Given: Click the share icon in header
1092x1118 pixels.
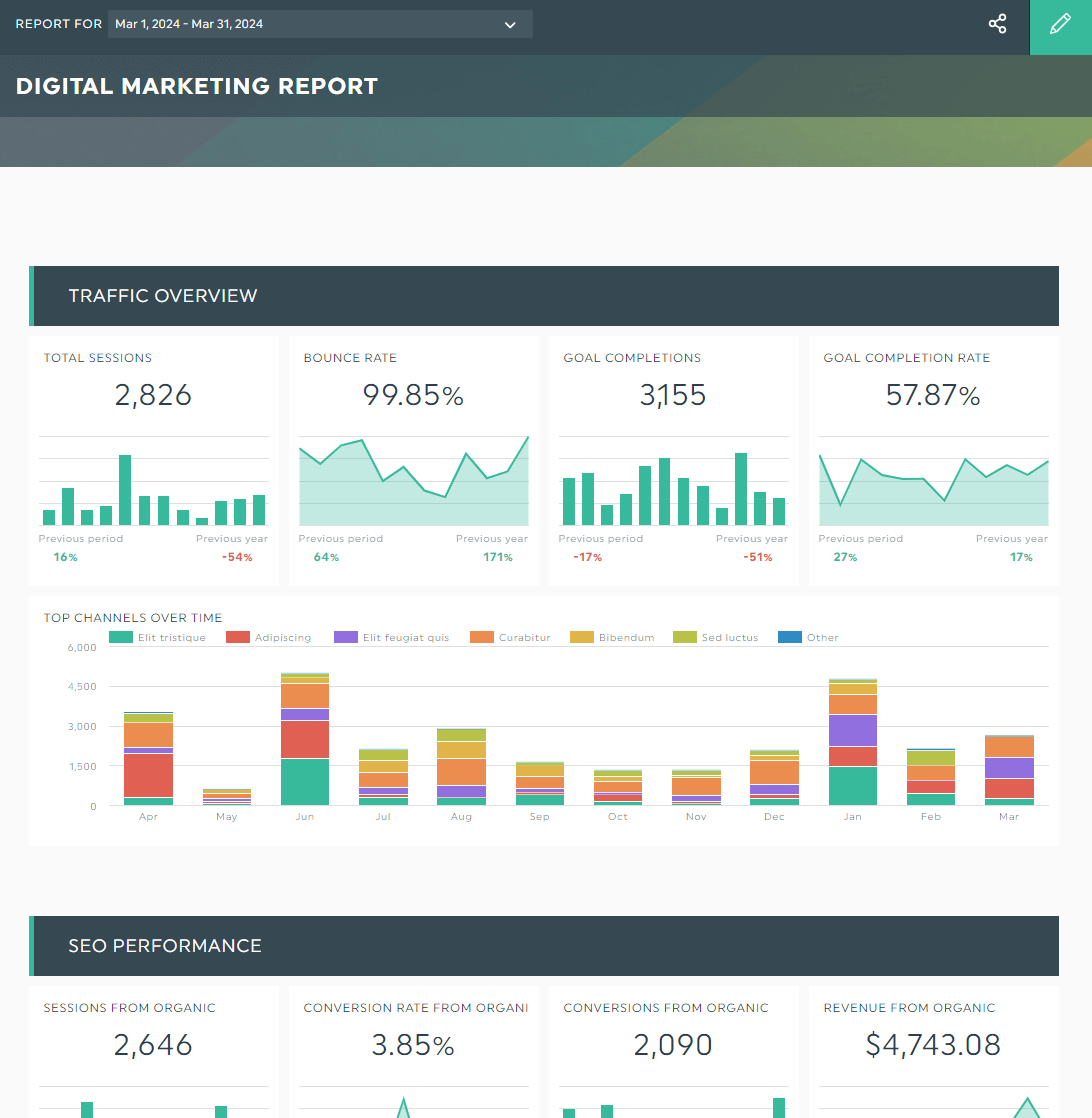Looking at the screenshot, I should [x=997, y=24].
